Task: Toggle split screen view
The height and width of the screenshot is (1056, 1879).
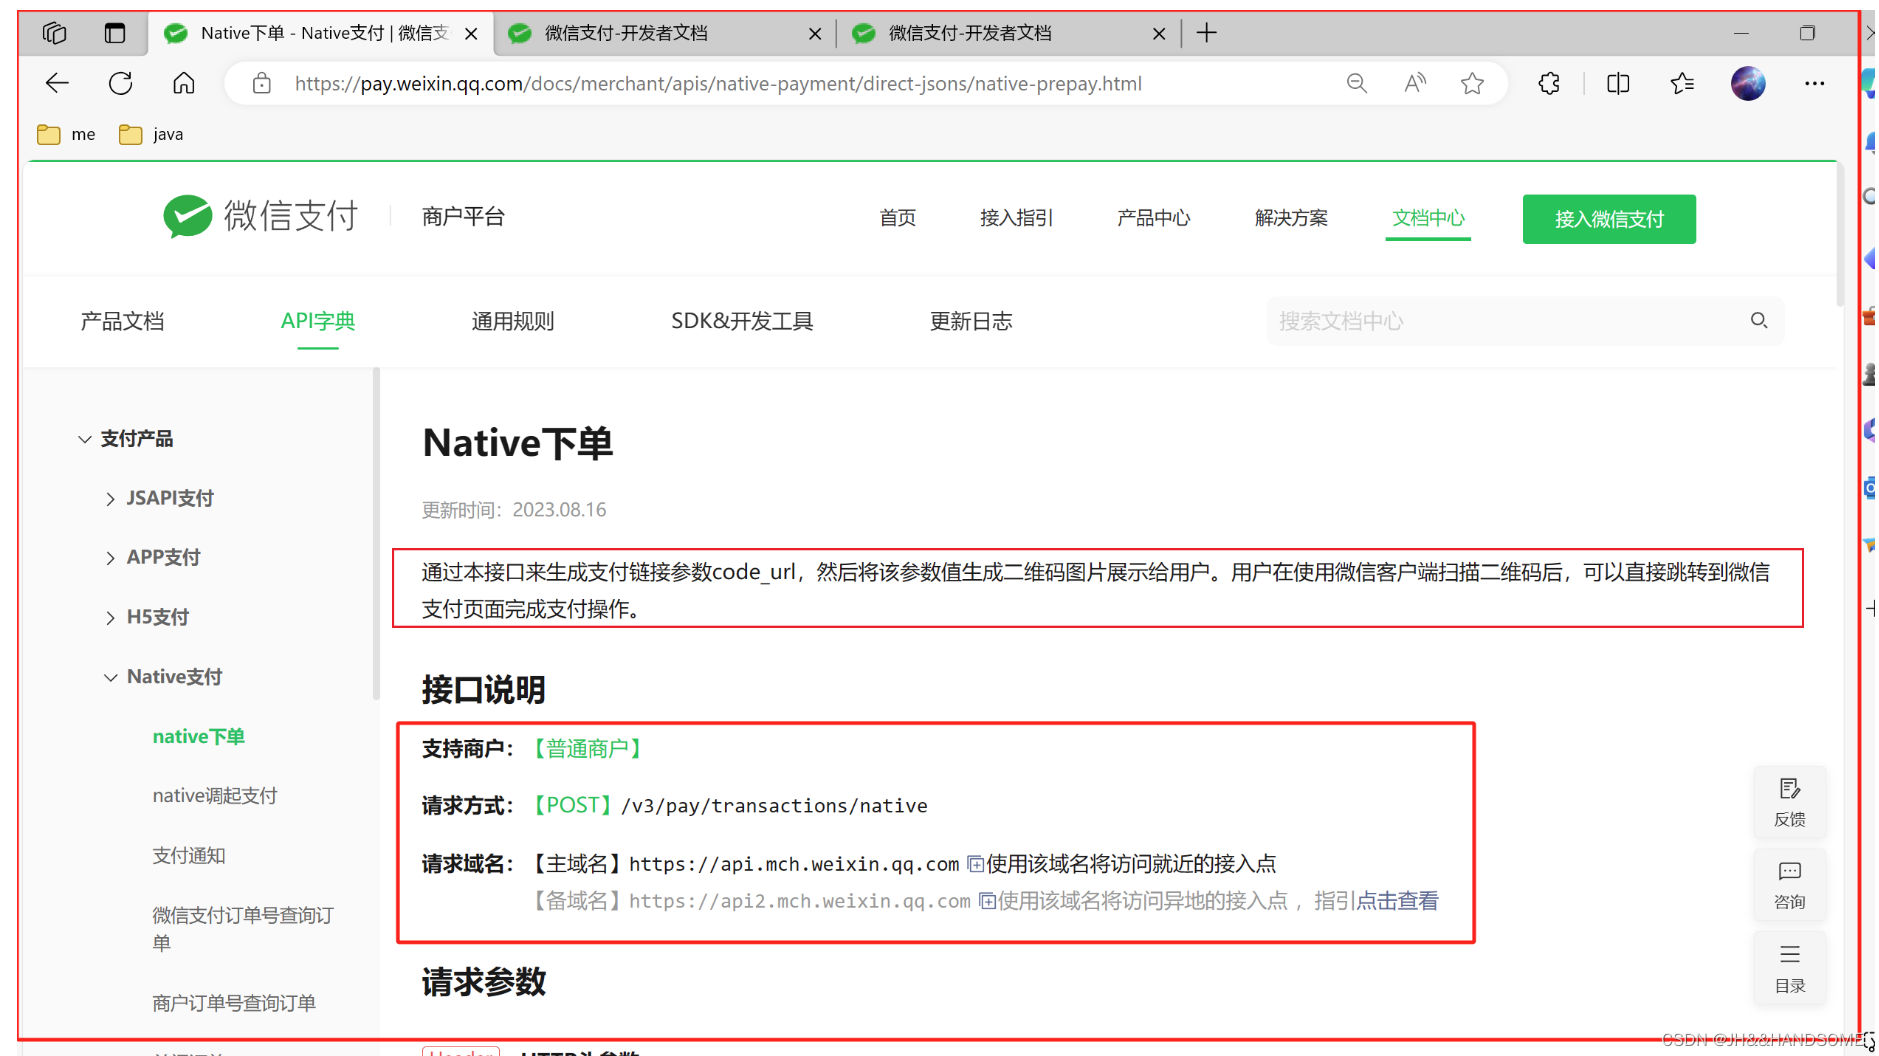Action: (x=1617, y=84)
